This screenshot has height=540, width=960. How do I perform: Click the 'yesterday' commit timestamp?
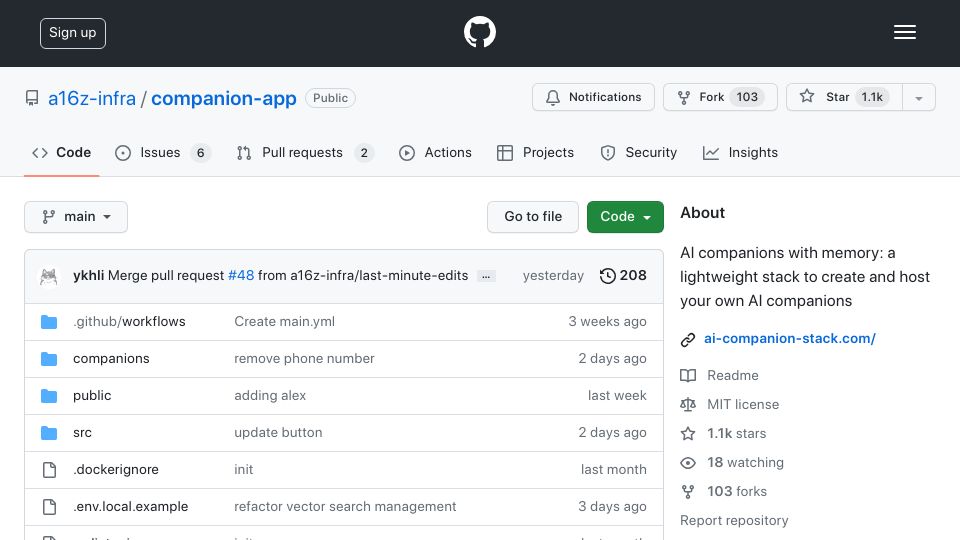(x=553, y=276)
